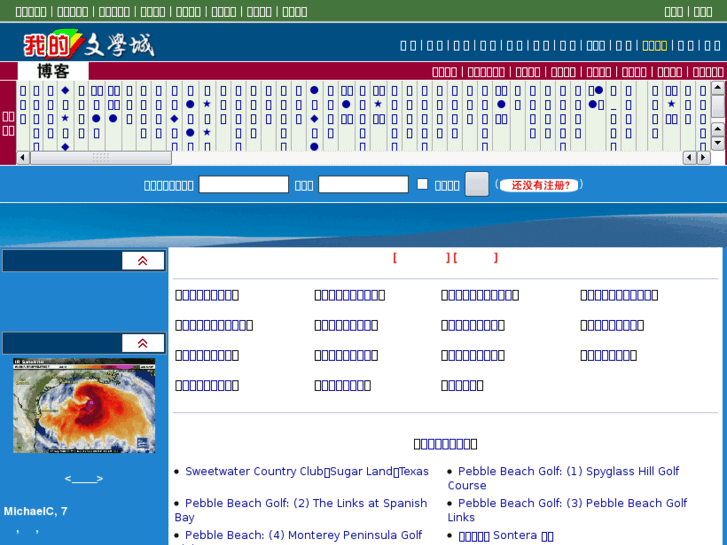
Task: Click the yellow highlighted item in the top navigation
Action: pos(655,45)
